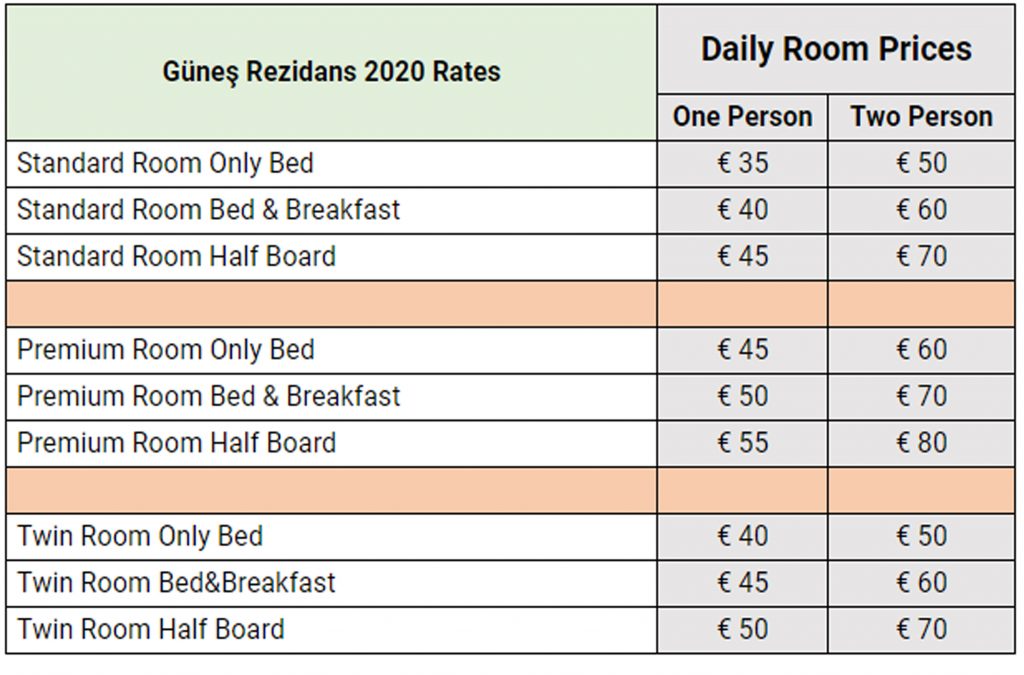Select the Twin Room Only Bed label

tap(140, 536)
